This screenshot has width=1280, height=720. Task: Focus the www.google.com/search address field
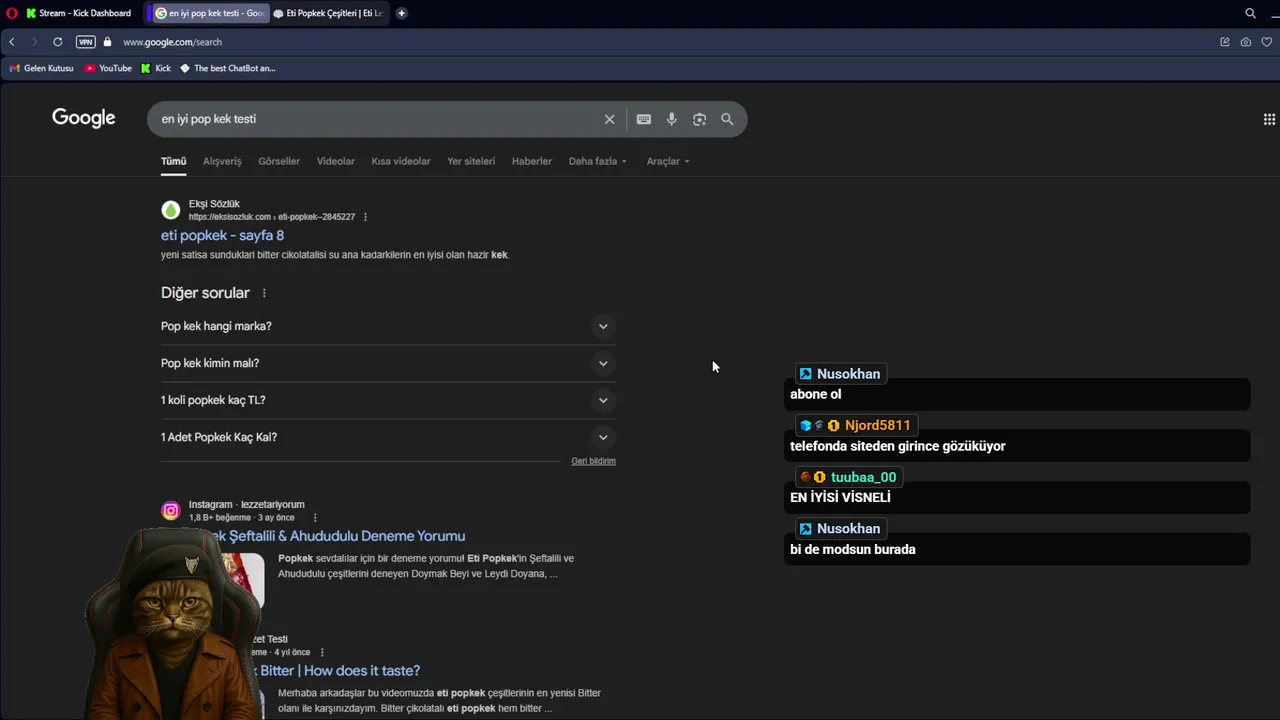point(172,42)
